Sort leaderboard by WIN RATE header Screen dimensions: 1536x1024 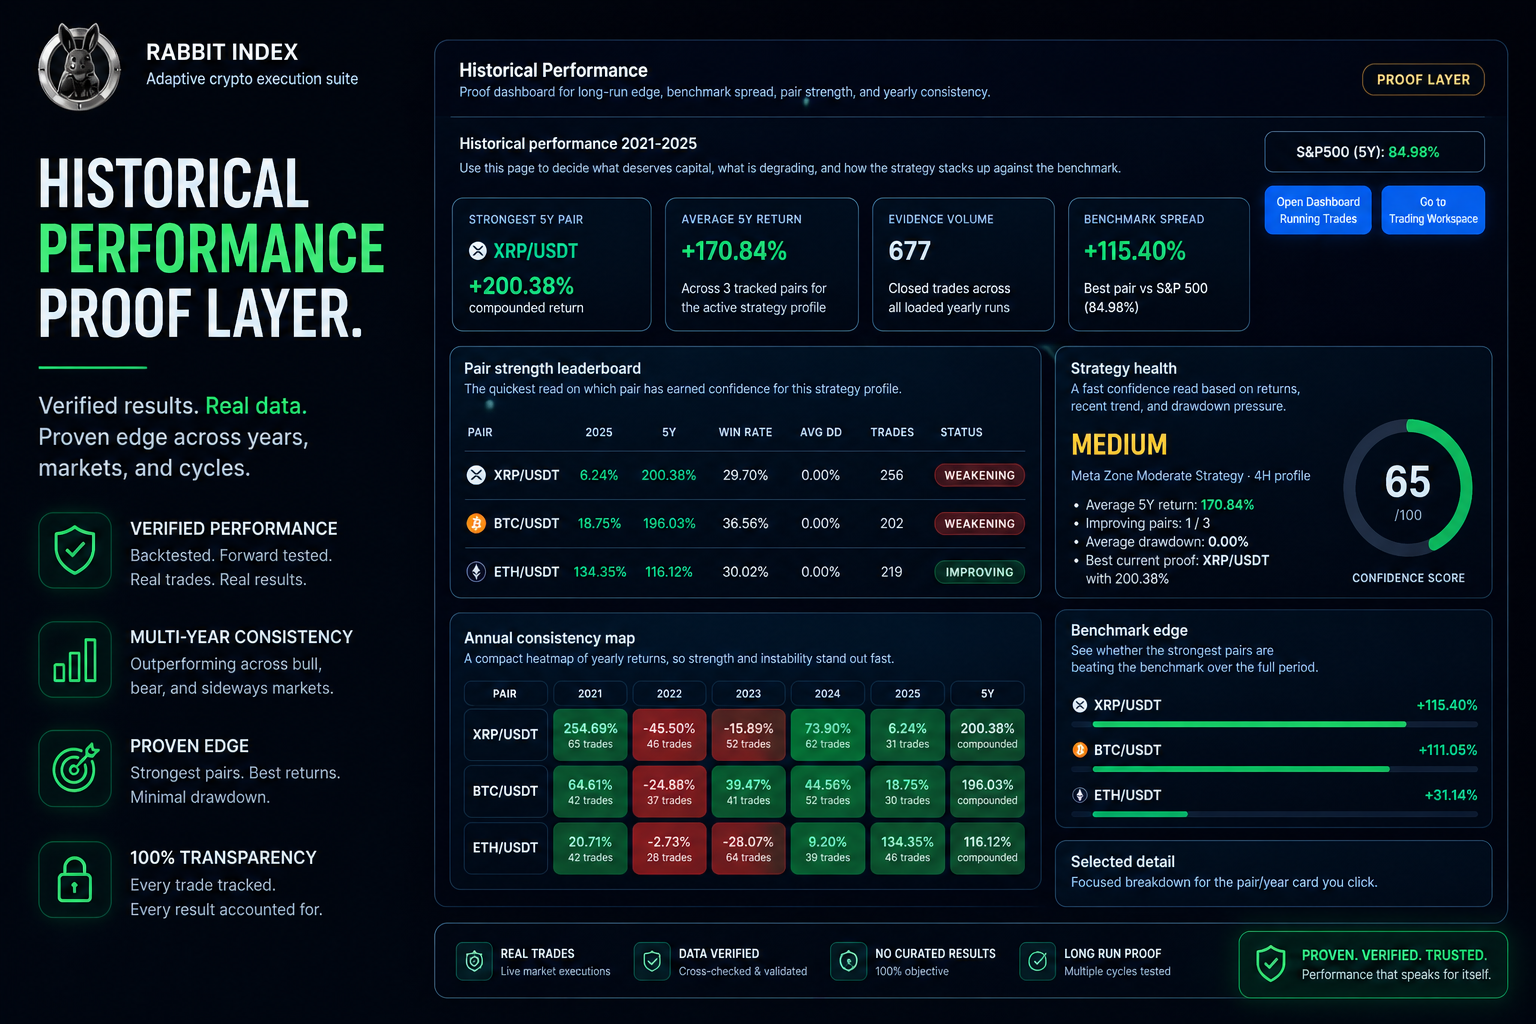pyautogui.click(x=745, y=432)
